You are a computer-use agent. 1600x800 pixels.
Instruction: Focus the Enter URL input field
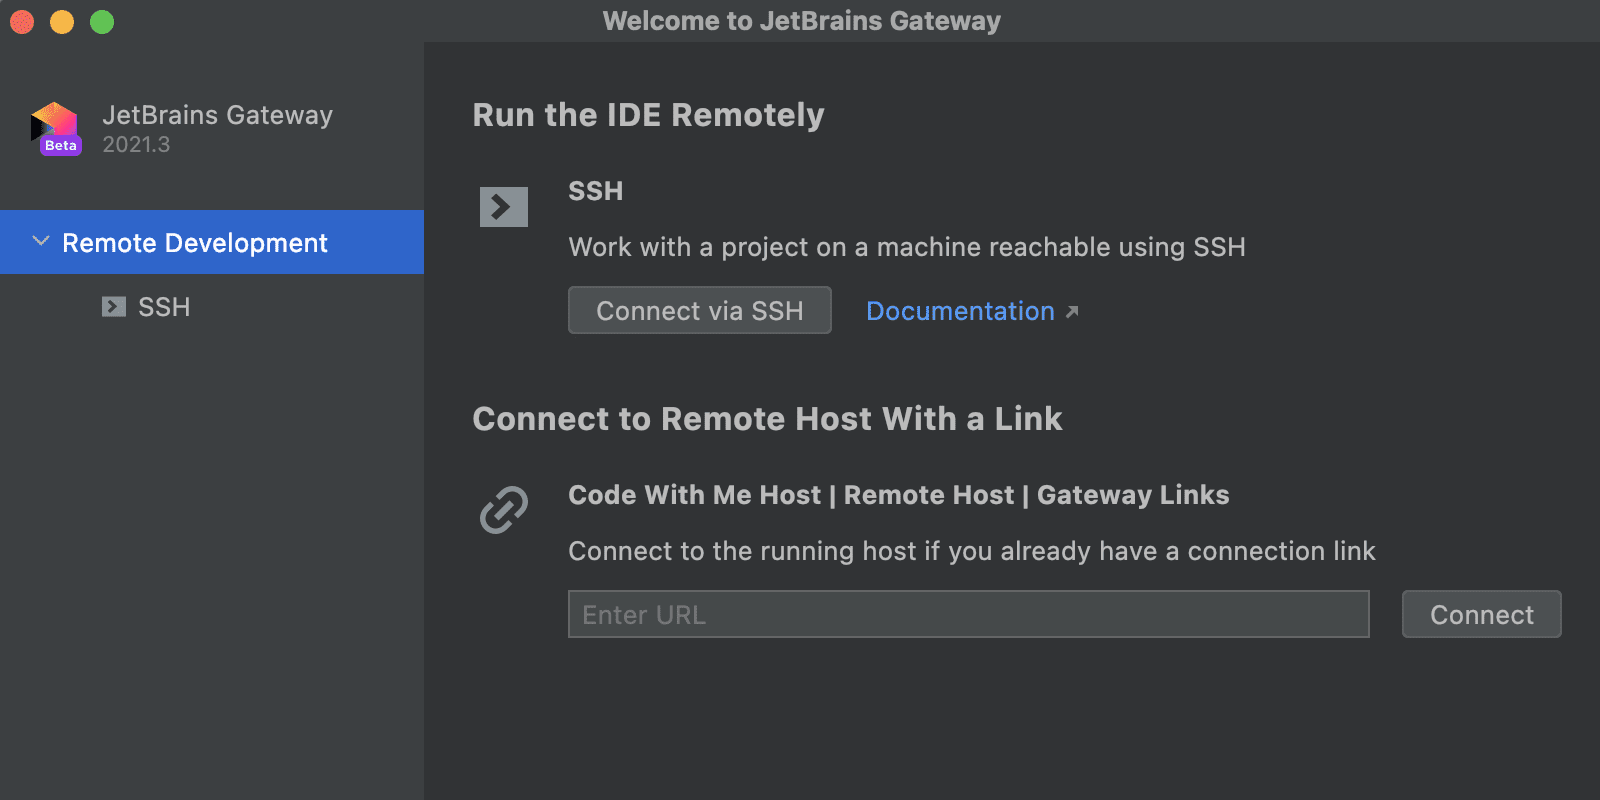969,614
